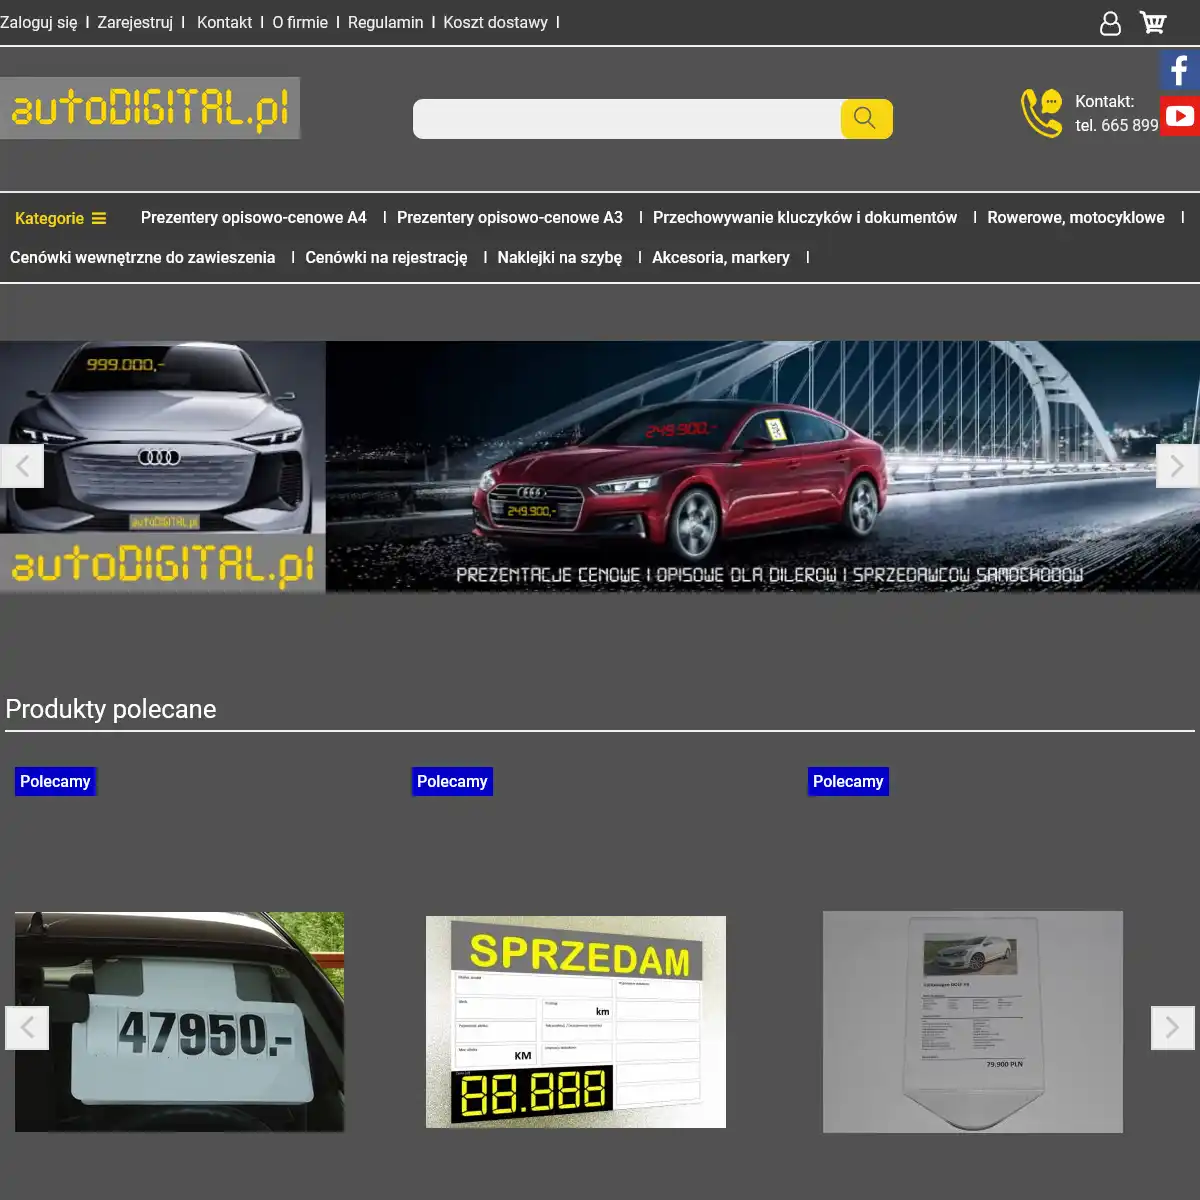Open the shopping cart
1200x1200 pixels.
click(x=1152, y=22)
